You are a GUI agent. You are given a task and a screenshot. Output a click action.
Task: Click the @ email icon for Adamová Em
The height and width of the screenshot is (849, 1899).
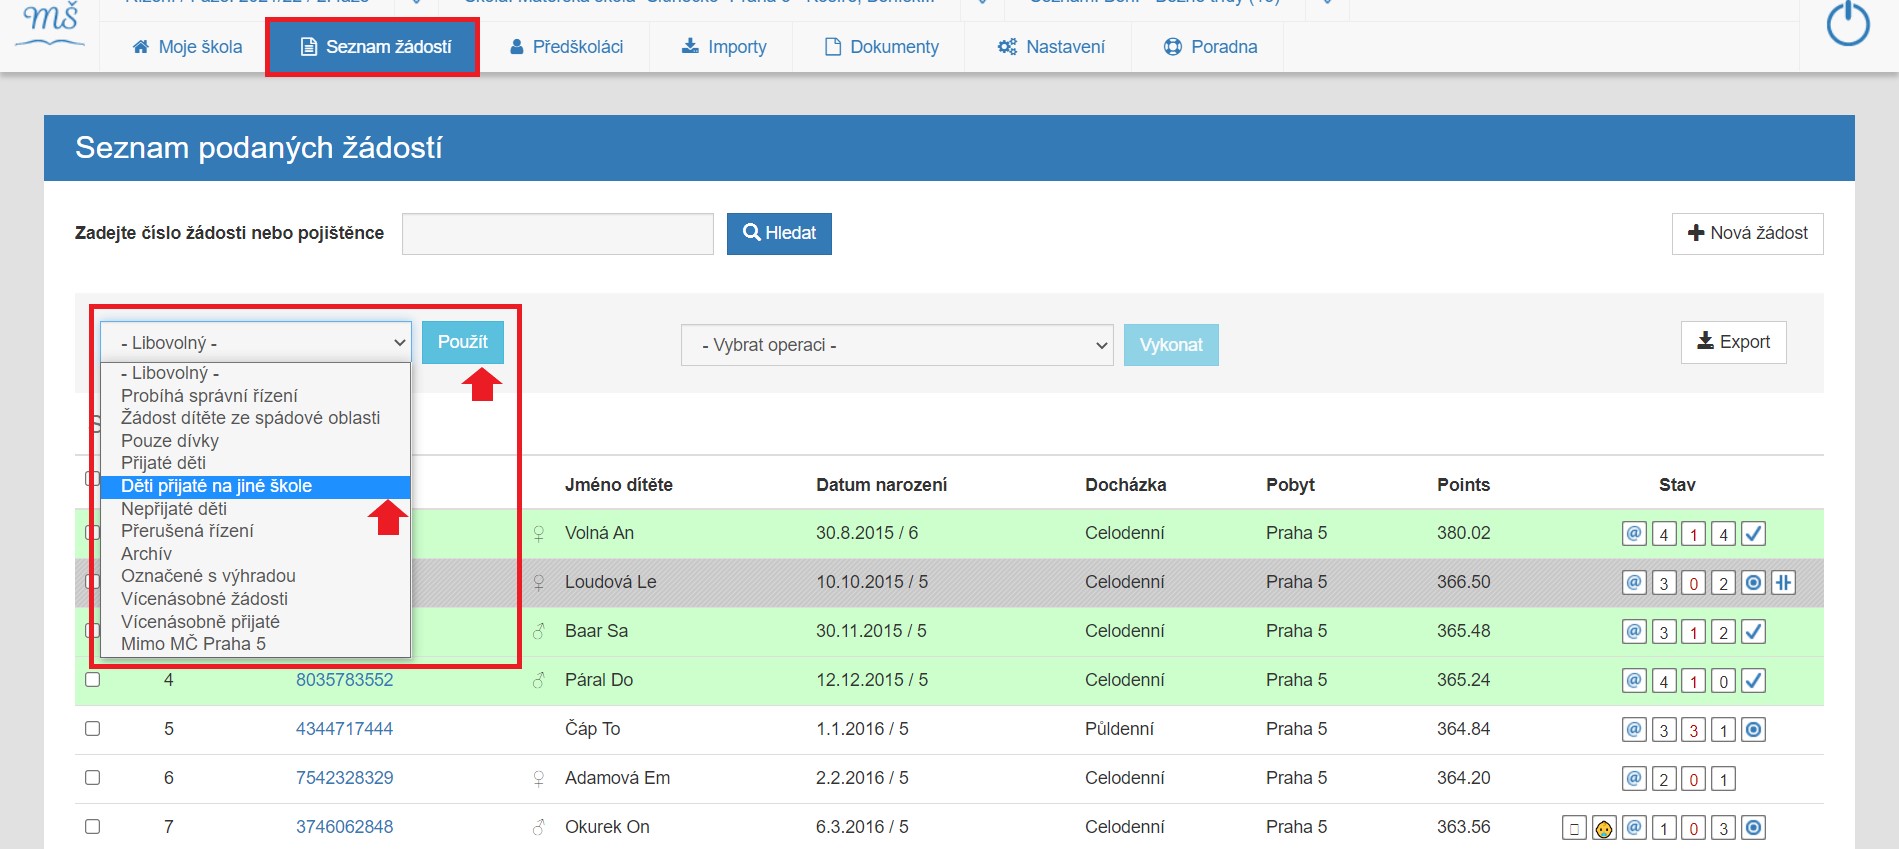(1634, 778)
